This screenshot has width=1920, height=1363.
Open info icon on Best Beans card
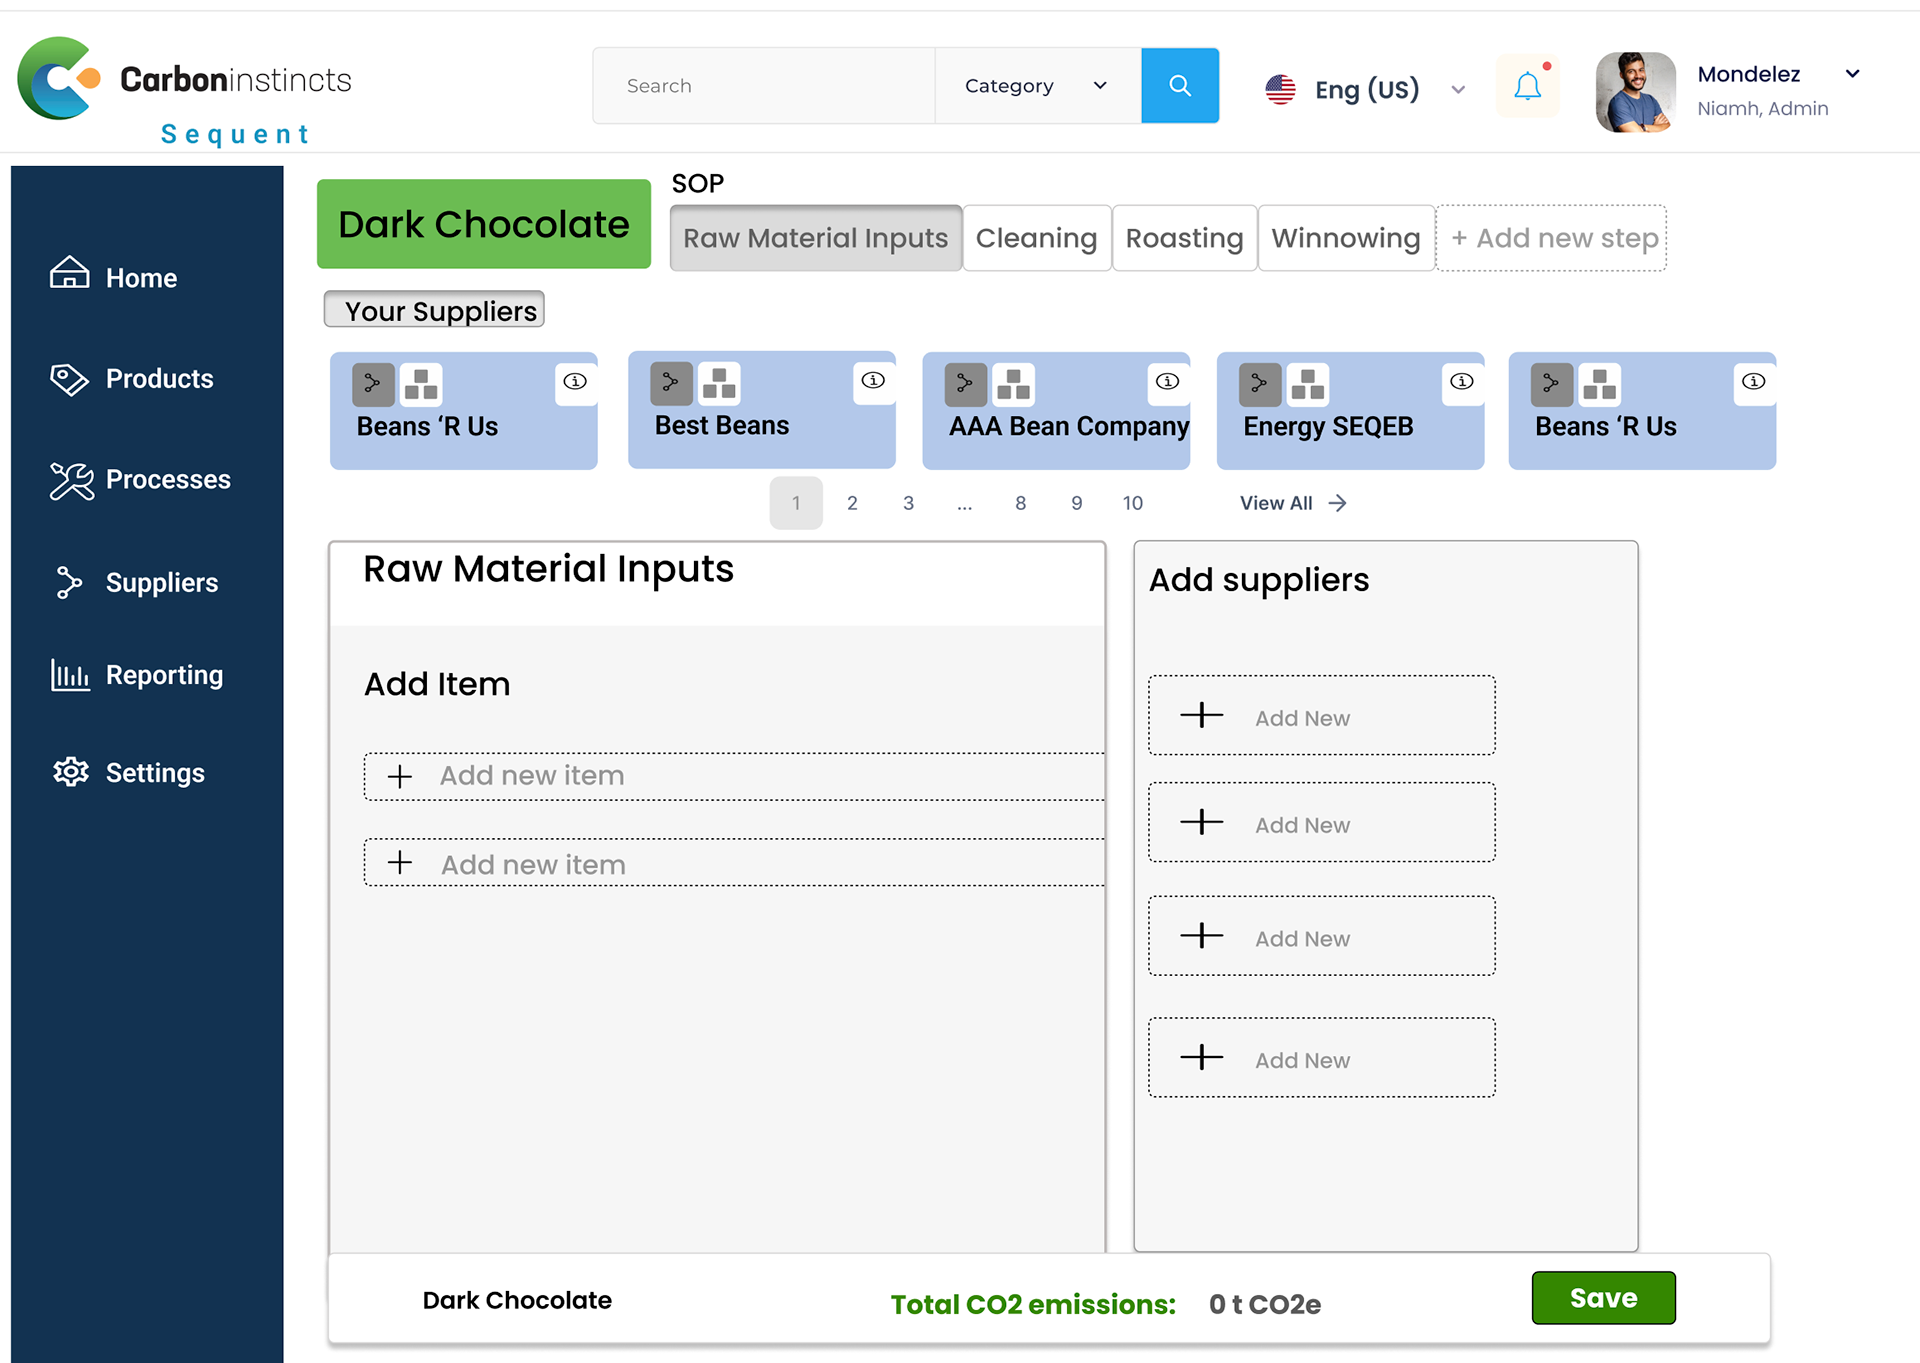point(873,380)
